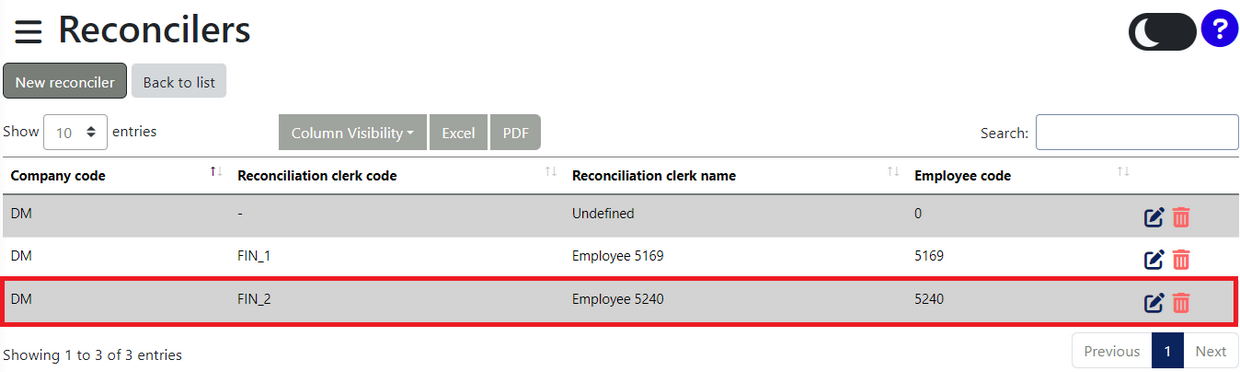The width and height of the screenshot is (1240, 372).
Task: Open the Show entries count dropdown
Action: pyautogui.click(x=75, y=132)
